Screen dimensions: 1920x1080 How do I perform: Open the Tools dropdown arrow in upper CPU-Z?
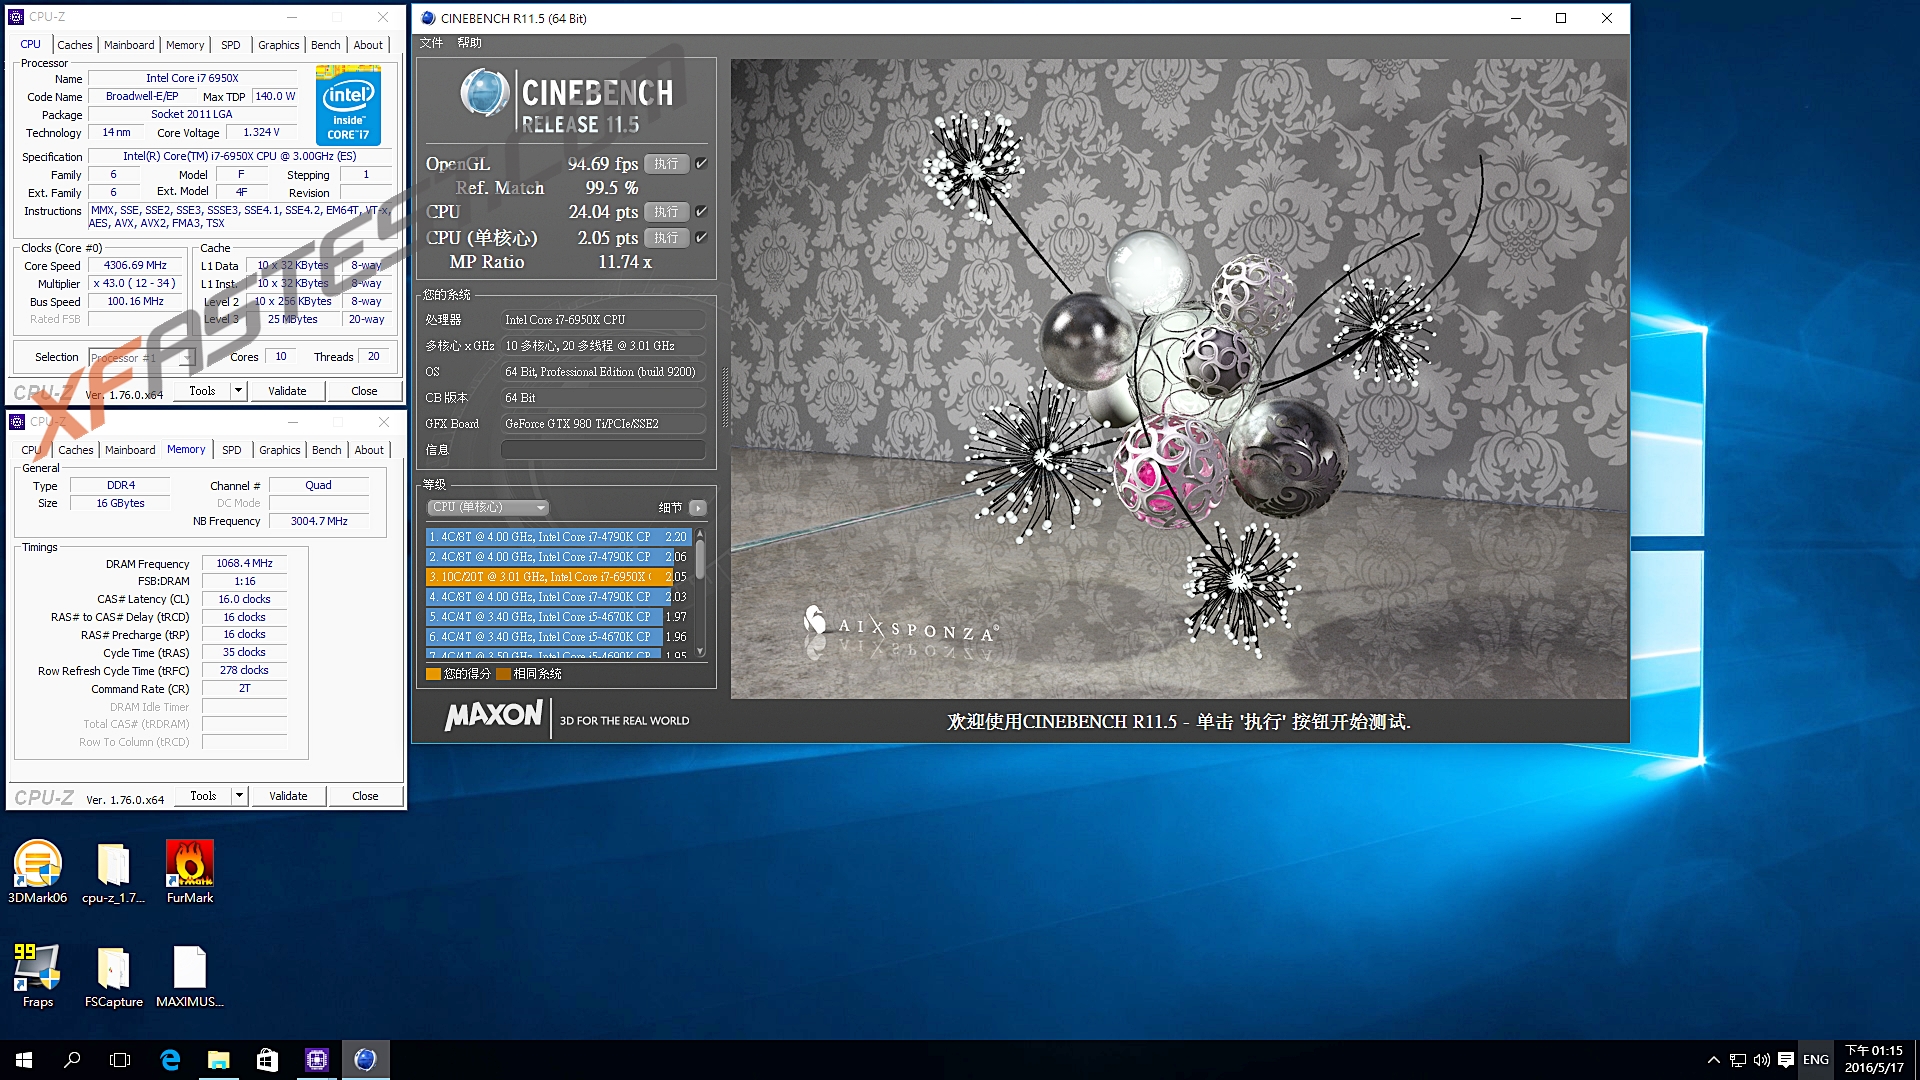click(238, 391)
